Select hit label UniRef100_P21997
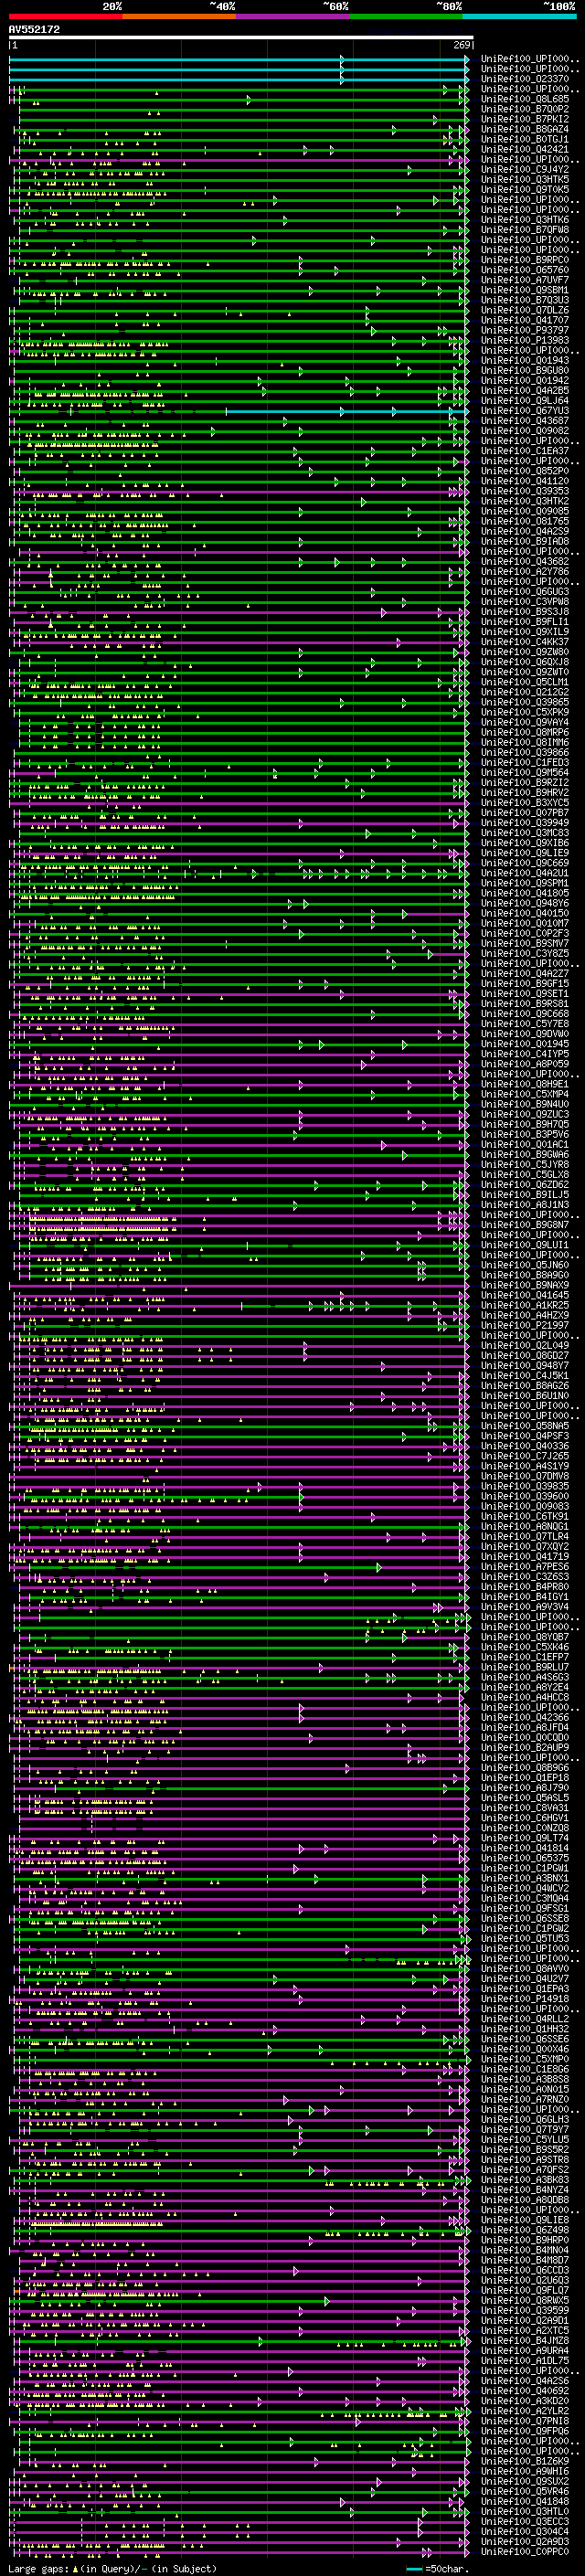 [525, 1326]
